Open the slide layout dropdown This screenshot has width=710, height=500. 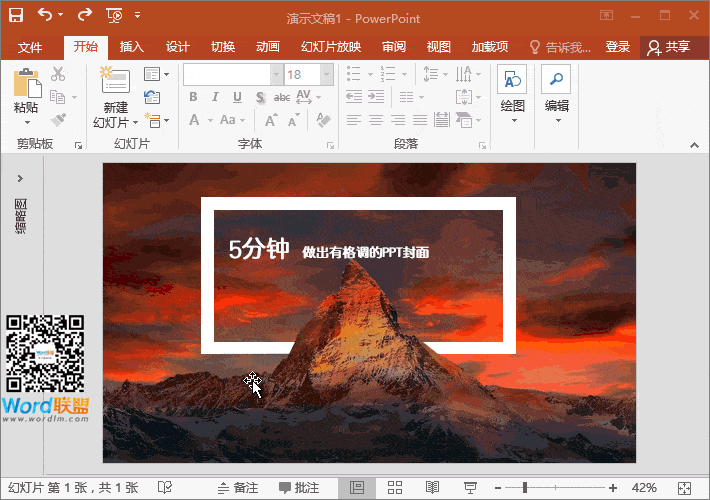(156, 74)
